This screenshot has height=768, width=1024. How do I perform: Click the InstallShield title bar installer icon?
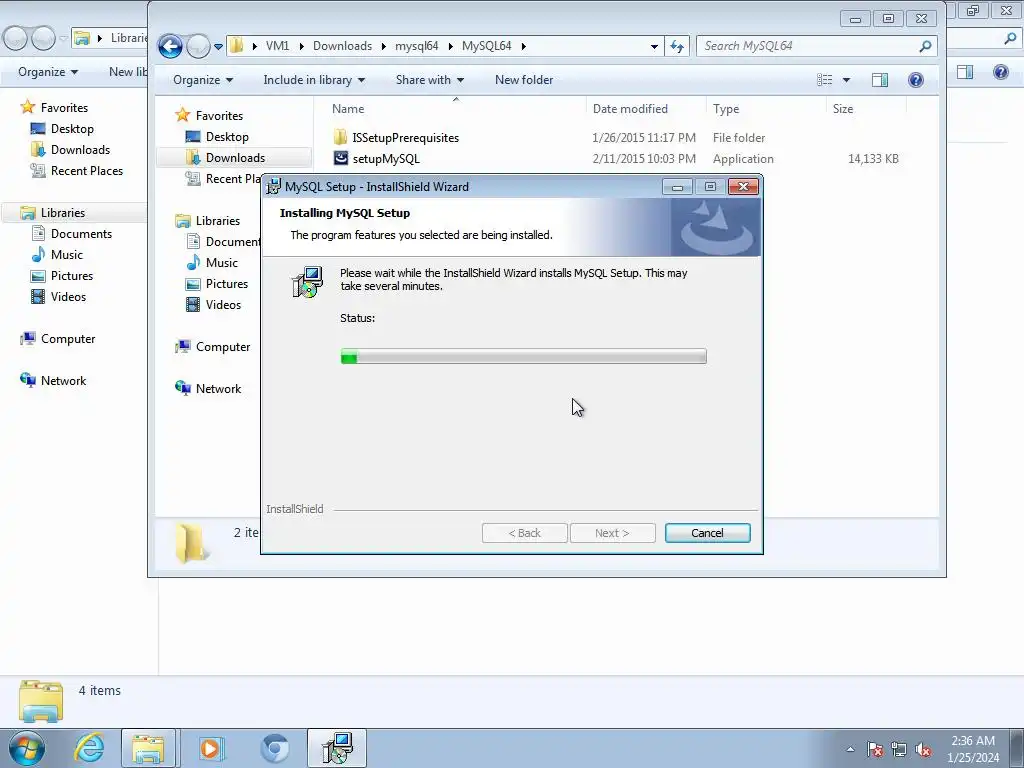[x=274, y=187]
